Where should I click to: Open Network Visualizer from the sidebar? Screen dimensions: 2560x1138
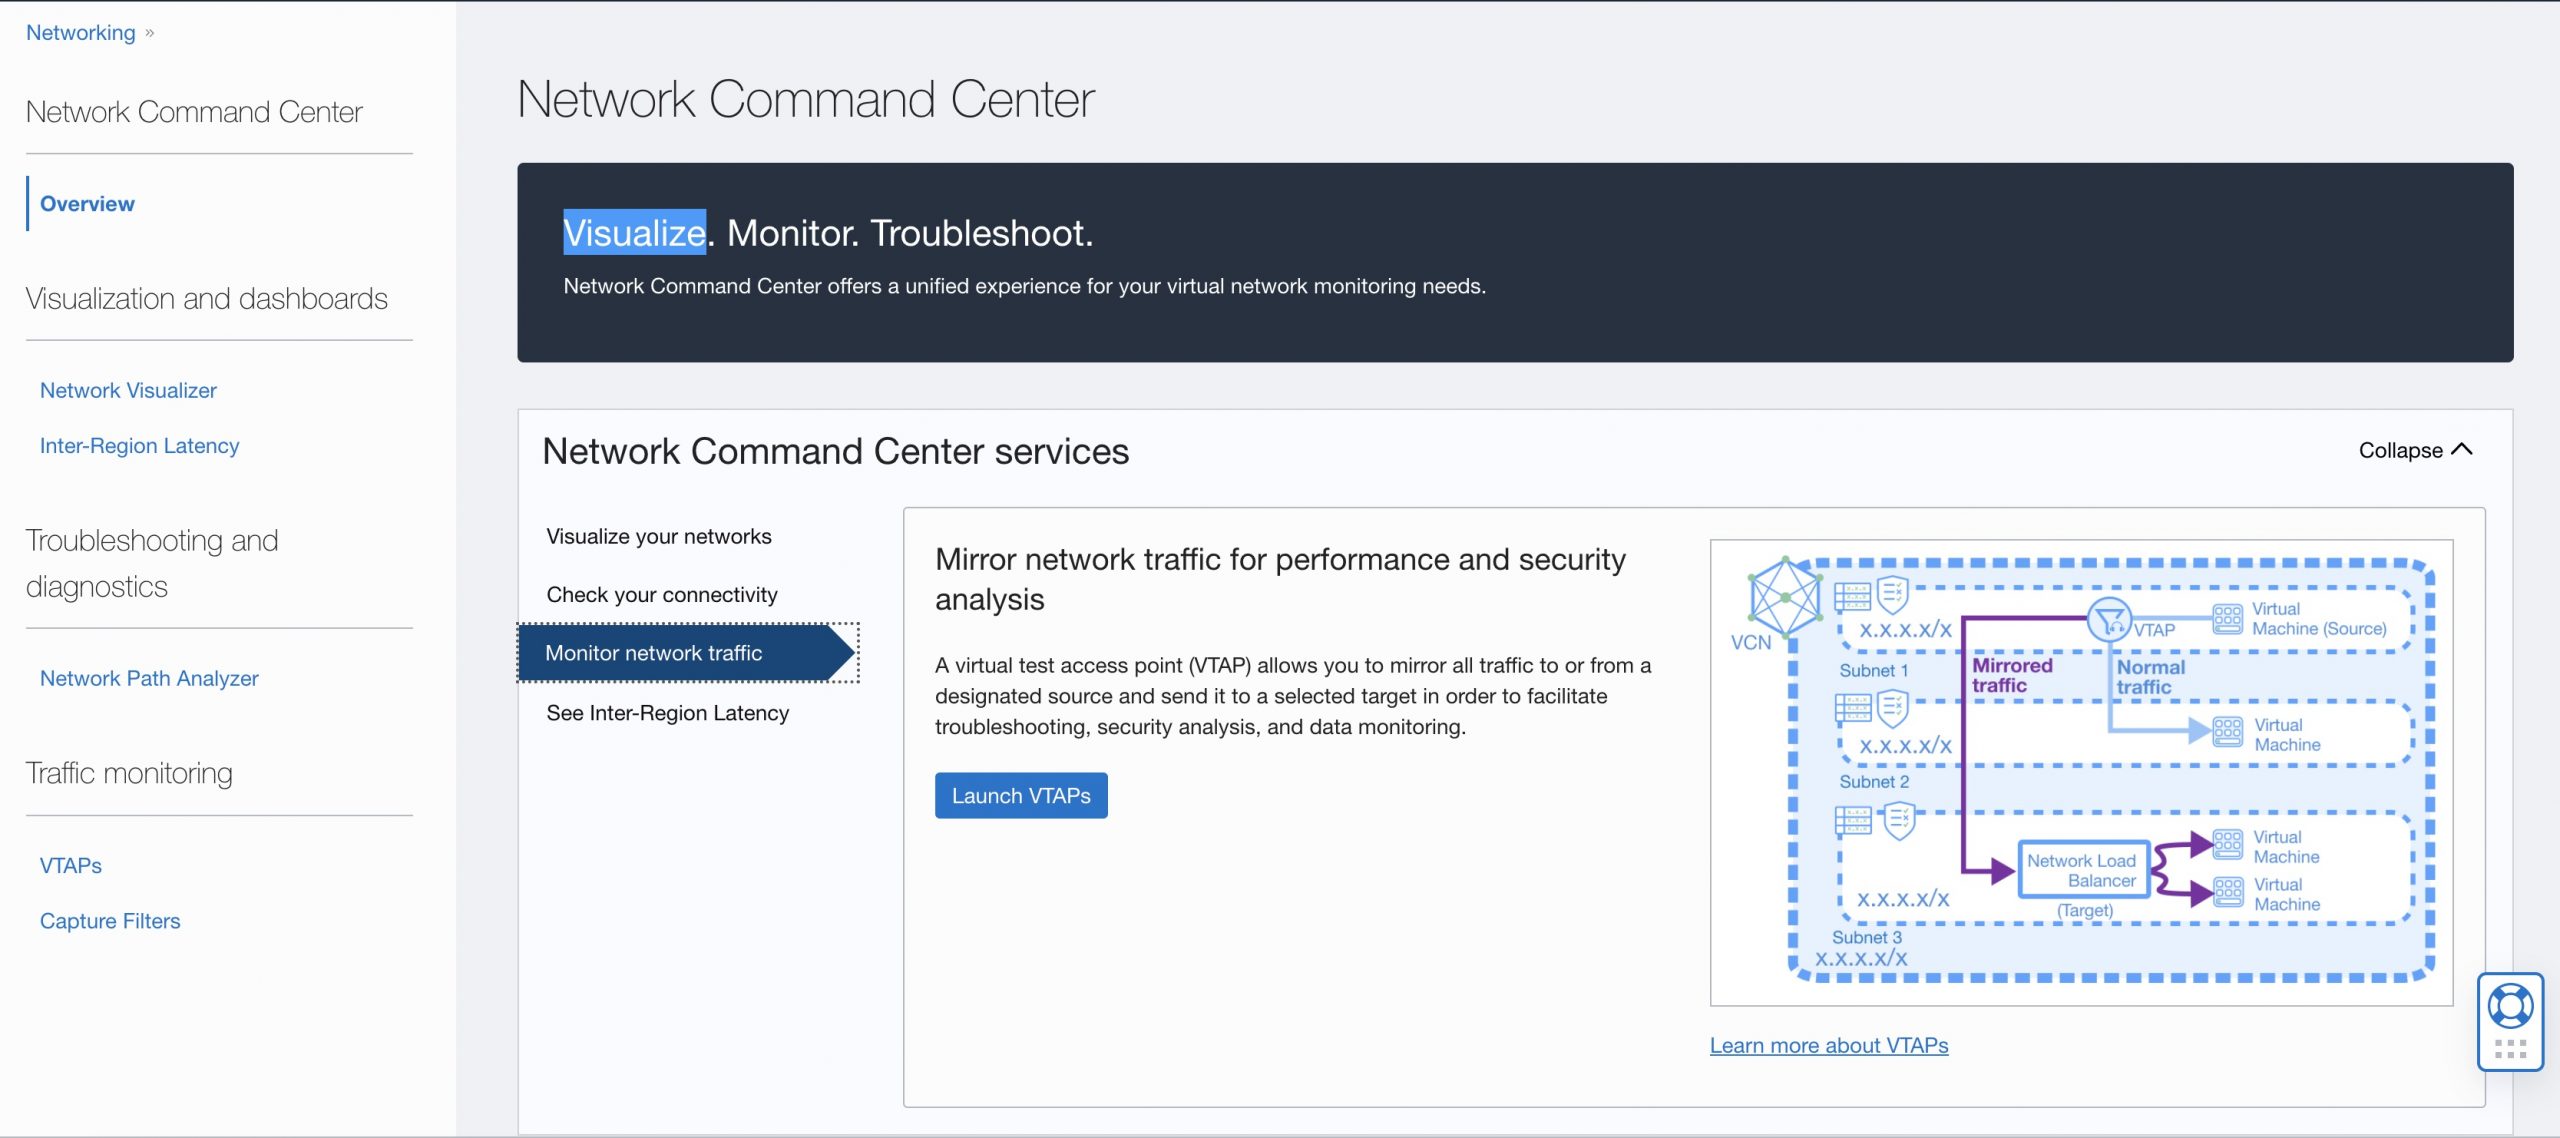pos(128,390)
